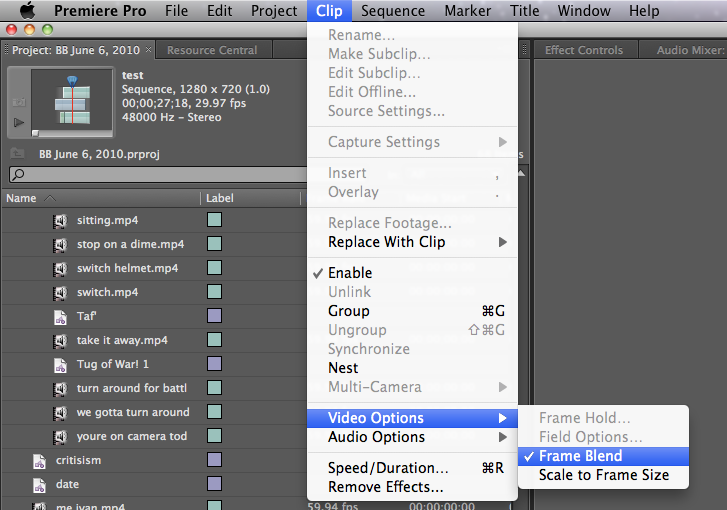
Task: Click the violet label swatch for Taf'
Action: pos(214,316)
